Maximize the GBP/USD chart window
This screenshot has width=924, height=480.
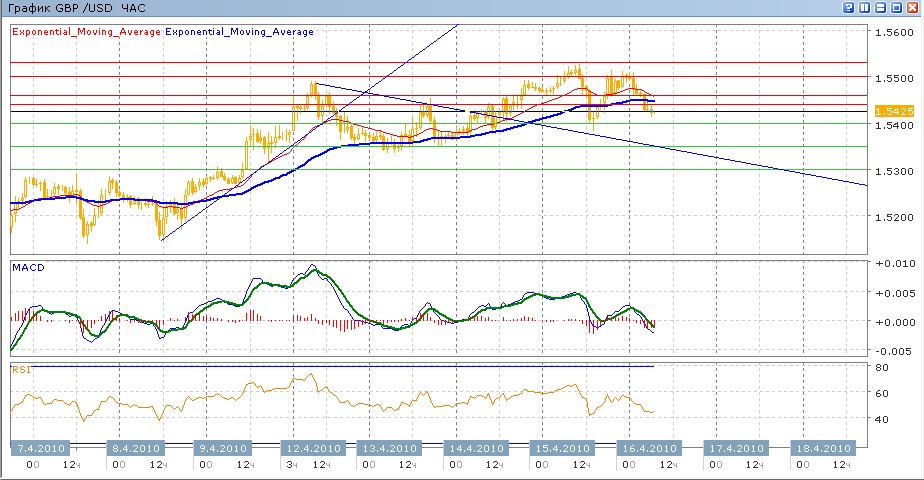pyautogui.click(x=897, y=8)
